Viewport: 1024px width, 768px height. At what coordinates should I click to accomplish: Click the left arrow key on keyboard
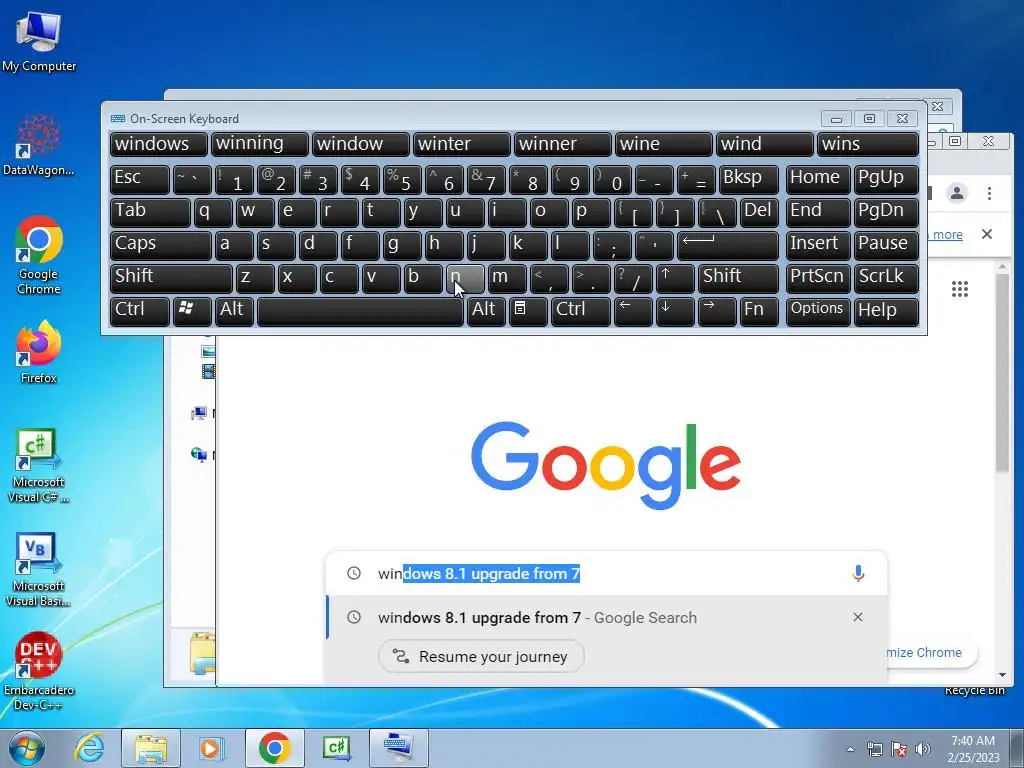coord(633,311)
